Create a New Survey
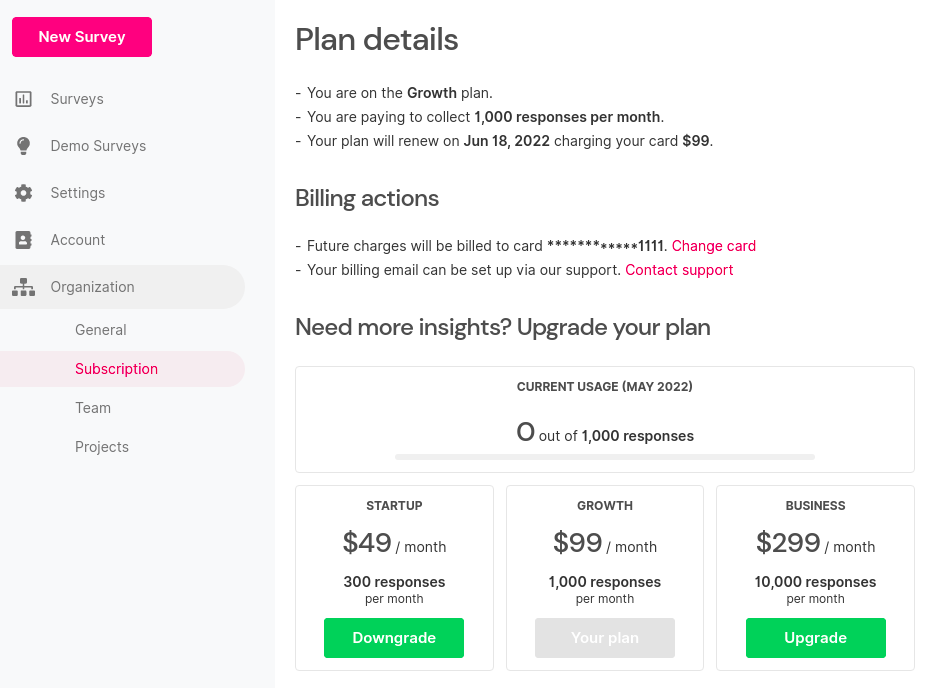935x688 pixels. coord(82,37)
